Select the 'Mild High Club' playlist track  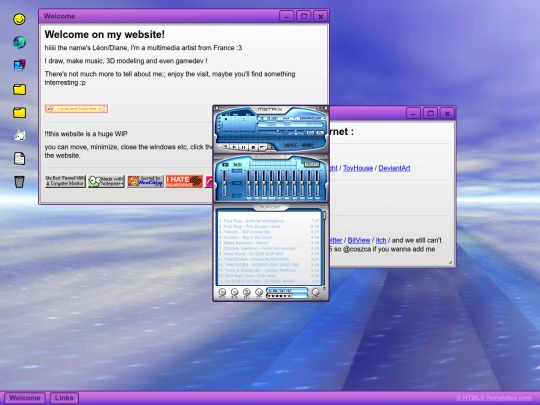[270, 276]
